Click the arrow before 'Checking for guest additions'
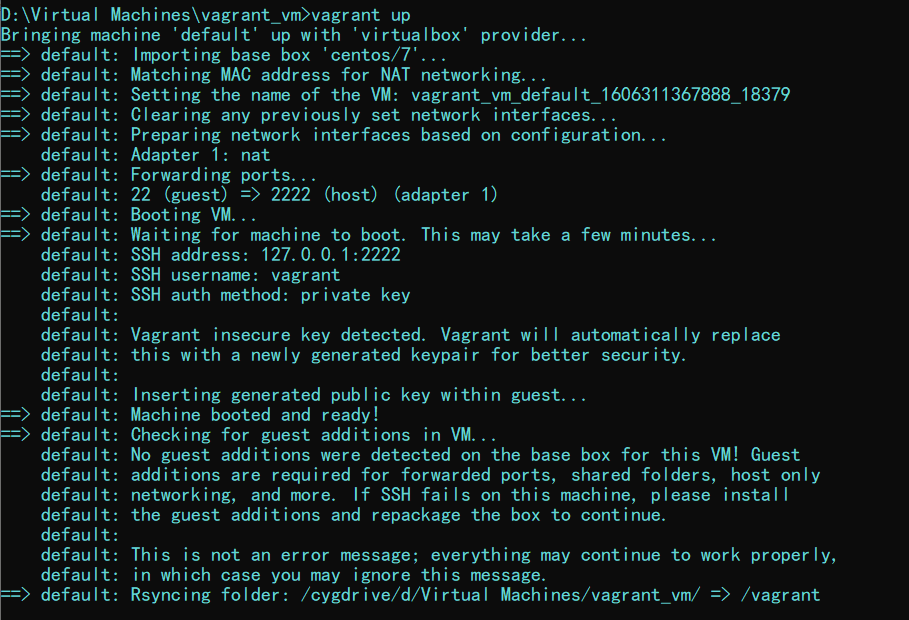Viewport: 909px width, 620px height. coord(15,434)
